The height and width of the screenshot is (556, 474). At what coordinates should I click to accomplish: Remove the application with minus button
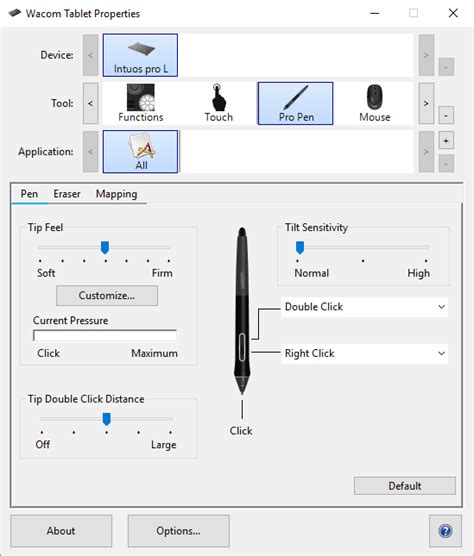pyautogui.click(x=446, y=163)
